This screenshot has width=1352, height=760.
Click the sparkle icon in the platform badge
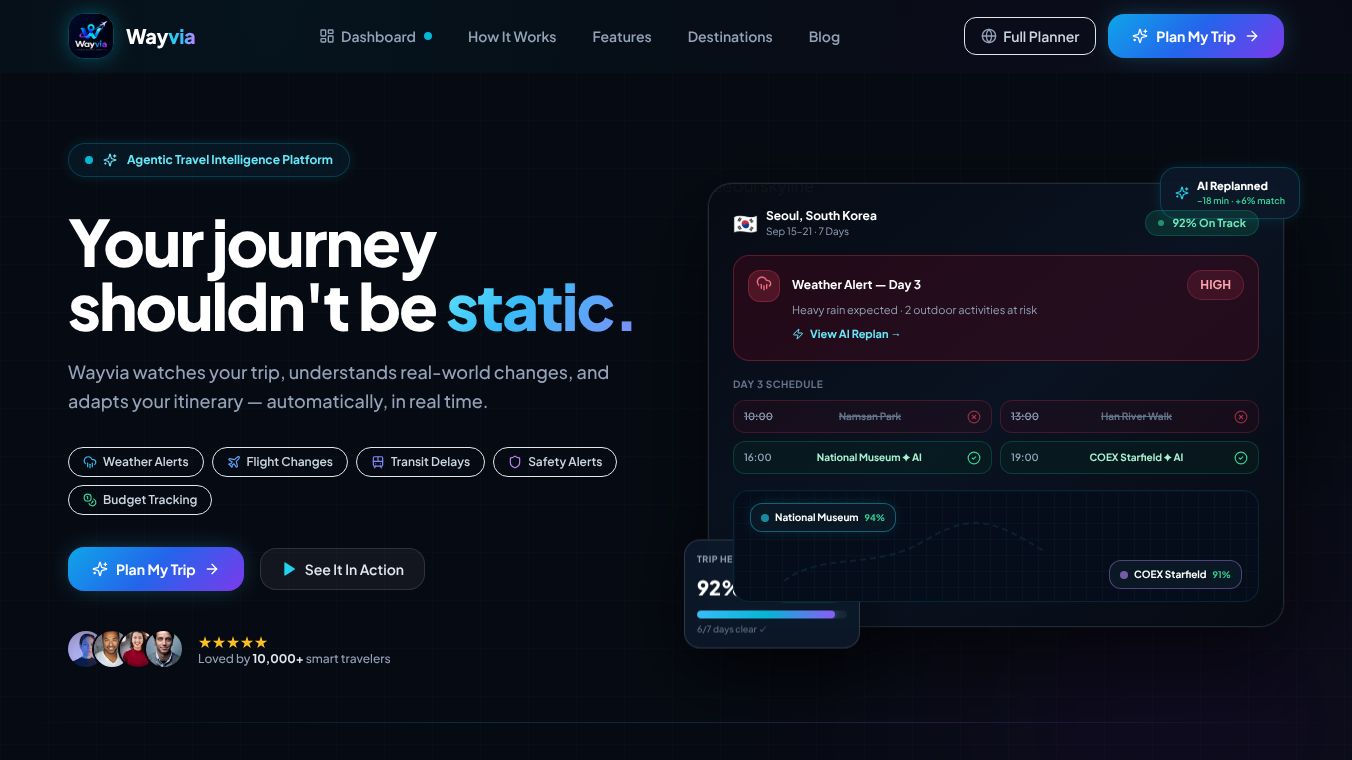pos(110,160)
